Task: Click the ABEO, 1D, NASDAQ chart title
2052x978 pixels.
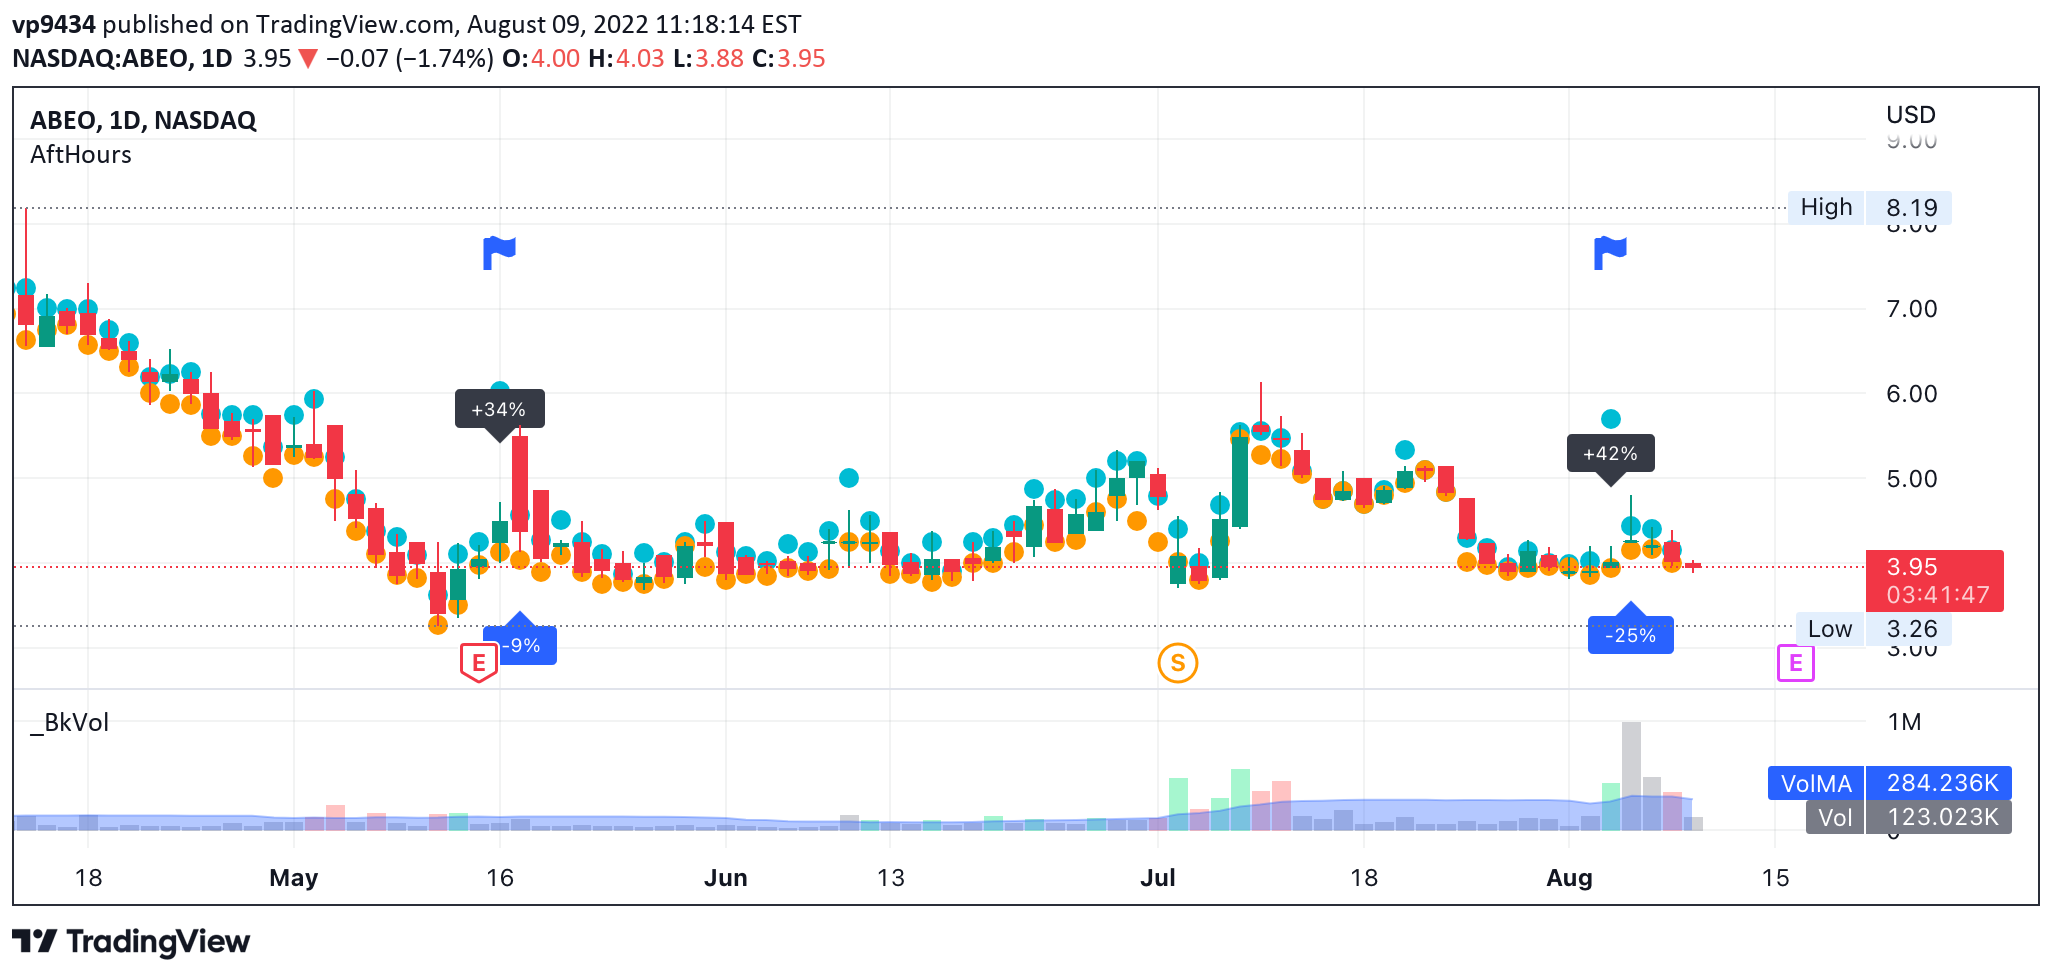Action: coord(143,120)
